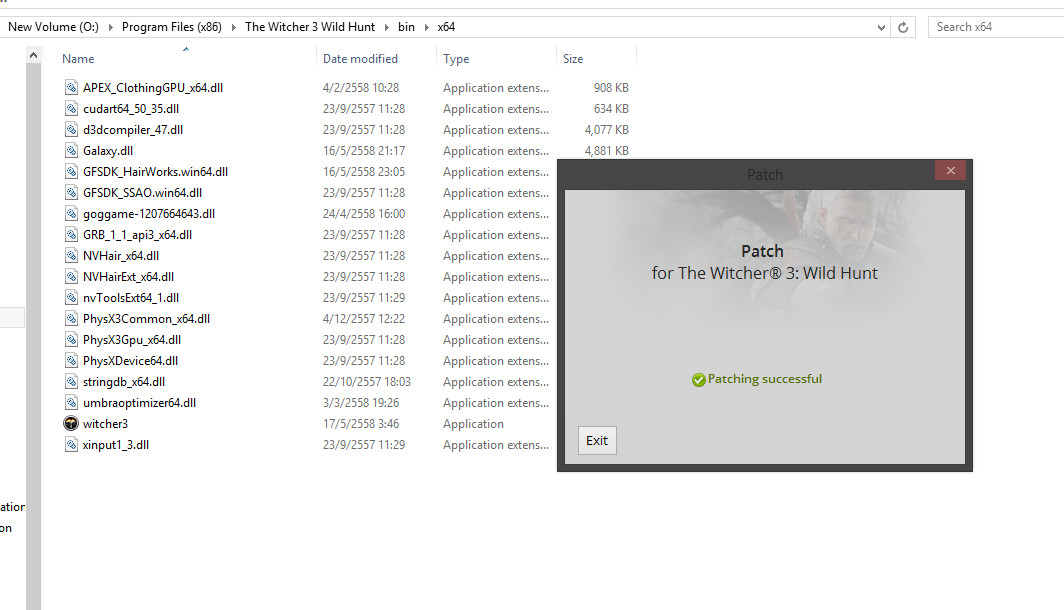The image size is (1064, 610).
Task: Click the Galaxy.dll file icon
Action: [71, 151]
